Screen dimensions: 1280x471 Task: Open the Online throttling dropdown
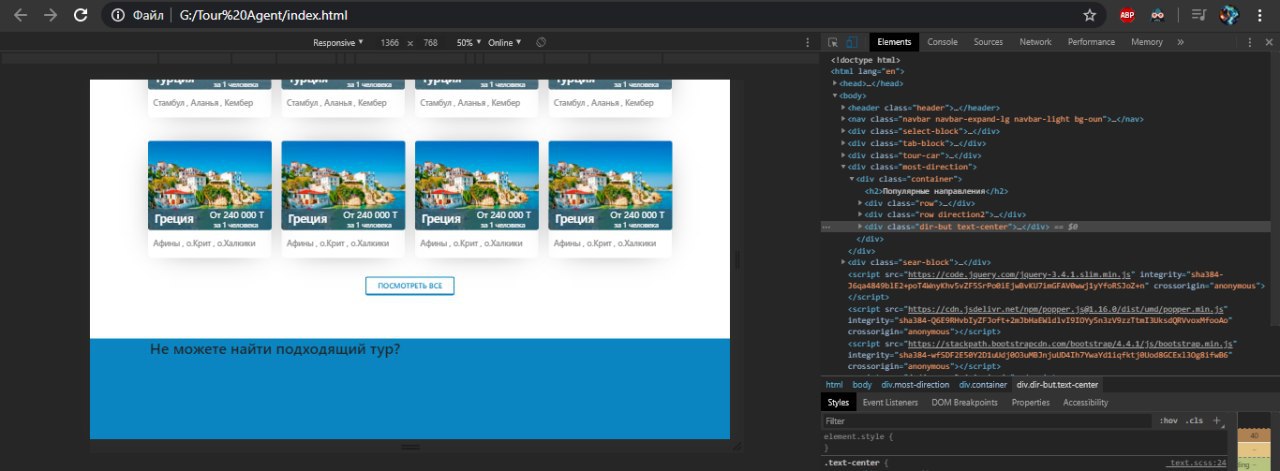click(x=504, y=43)
